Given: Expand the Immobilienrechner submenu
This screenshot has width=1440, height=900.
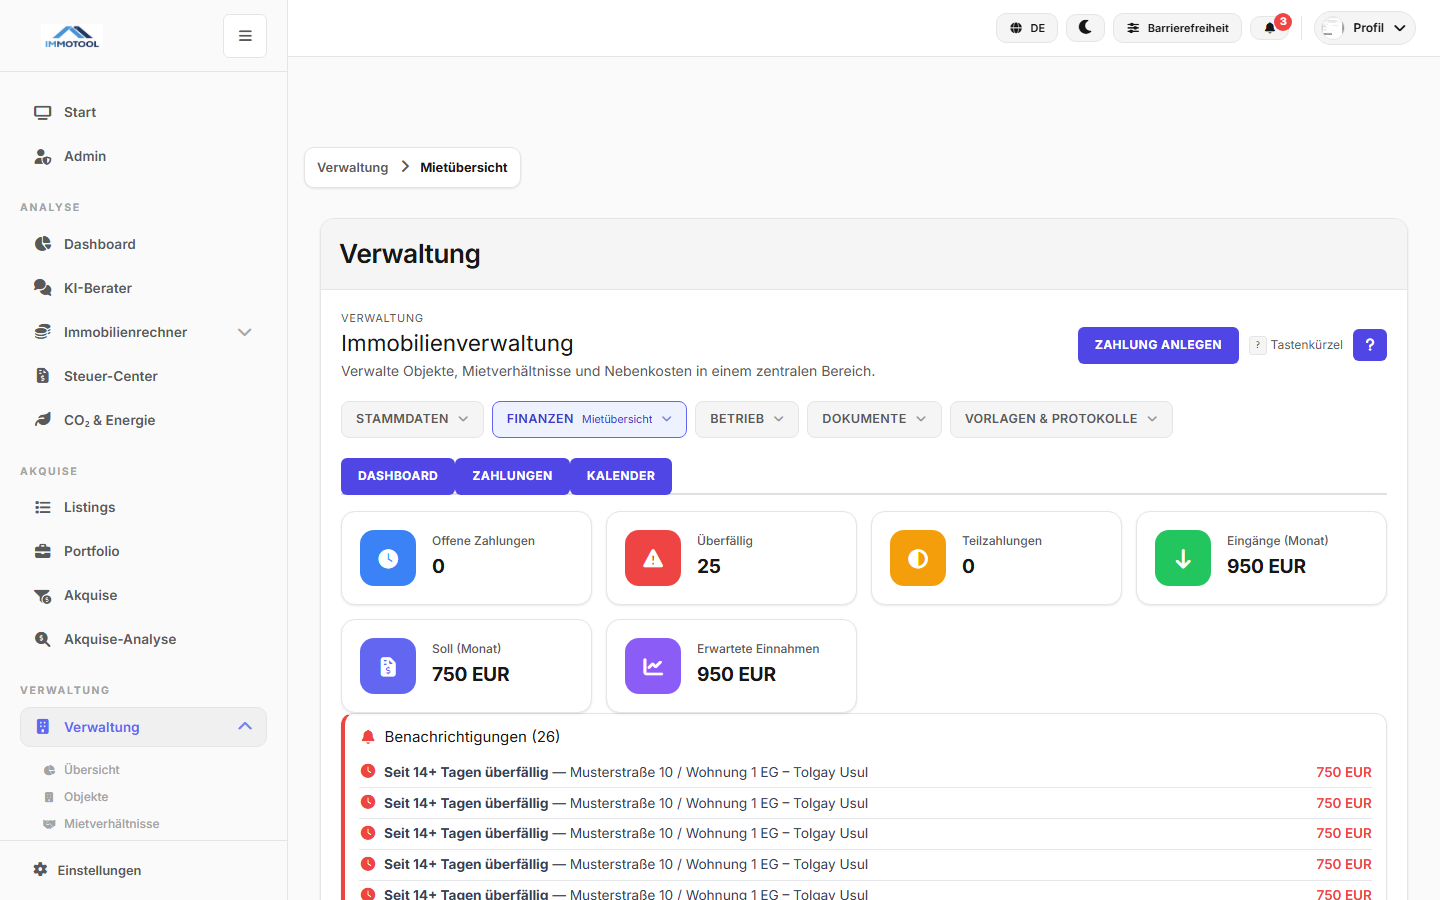Looking at the screenshot, I should click(x=245, y=331).
